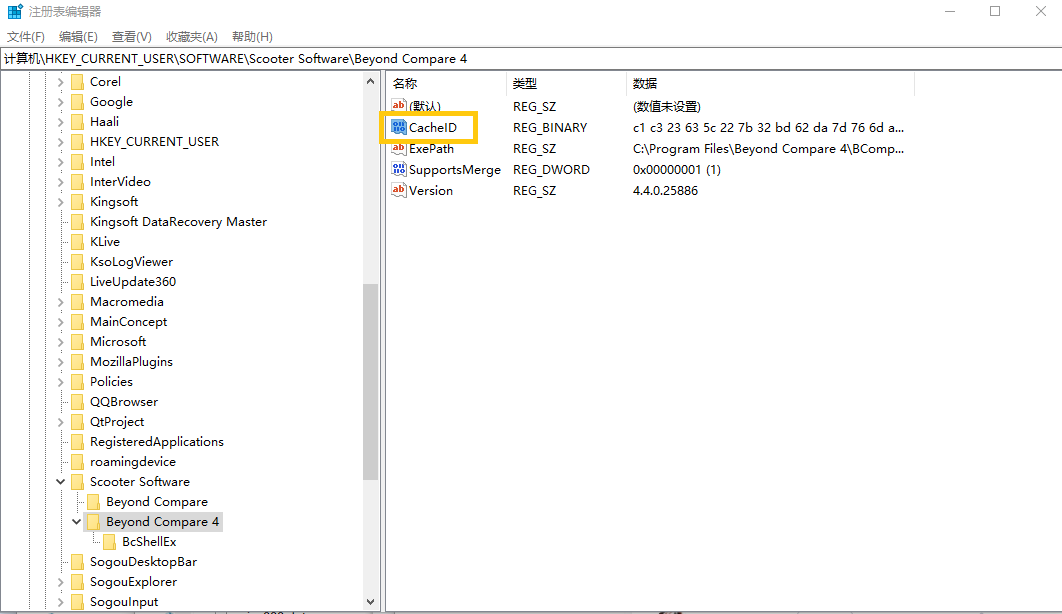1062x614 pixels.
Task: Click the Google folder icon
Action: point(78,102)
